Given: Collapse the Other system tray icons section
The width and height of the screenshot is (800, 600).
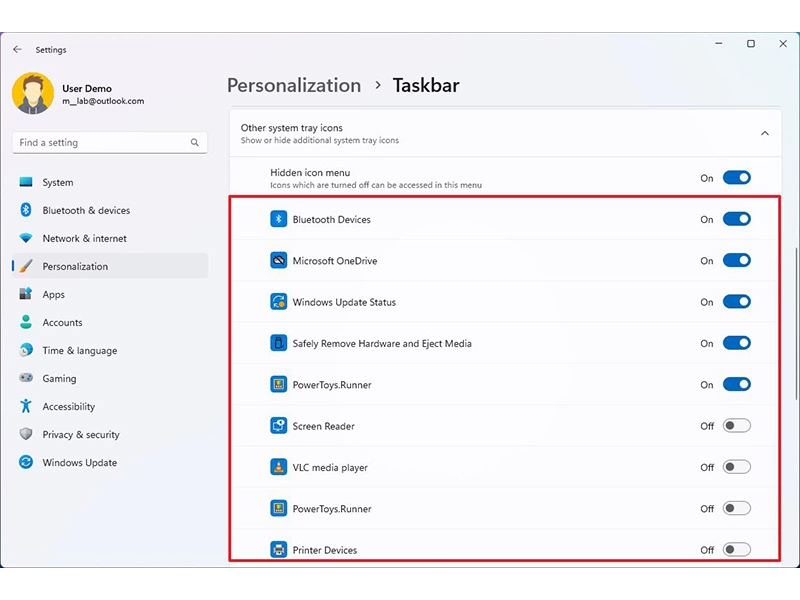Looking at the screenshot, I should point(765,132).
